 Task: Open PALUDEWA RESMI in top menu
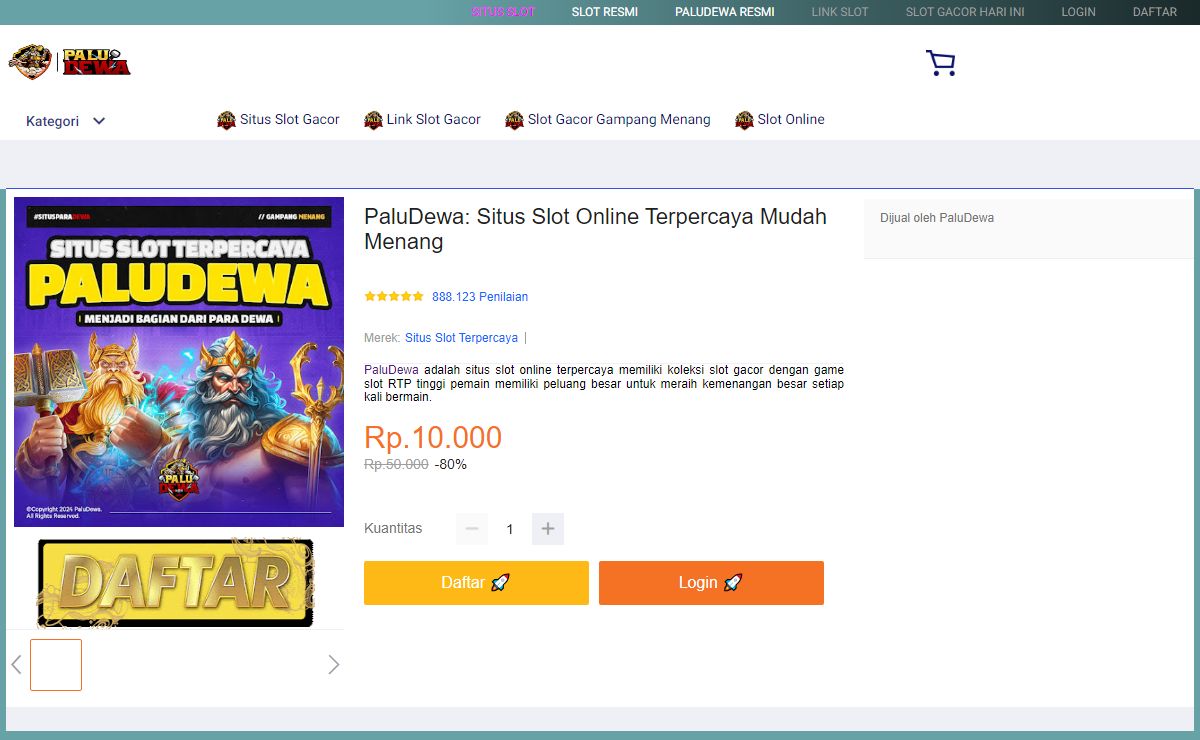(725, 12)
